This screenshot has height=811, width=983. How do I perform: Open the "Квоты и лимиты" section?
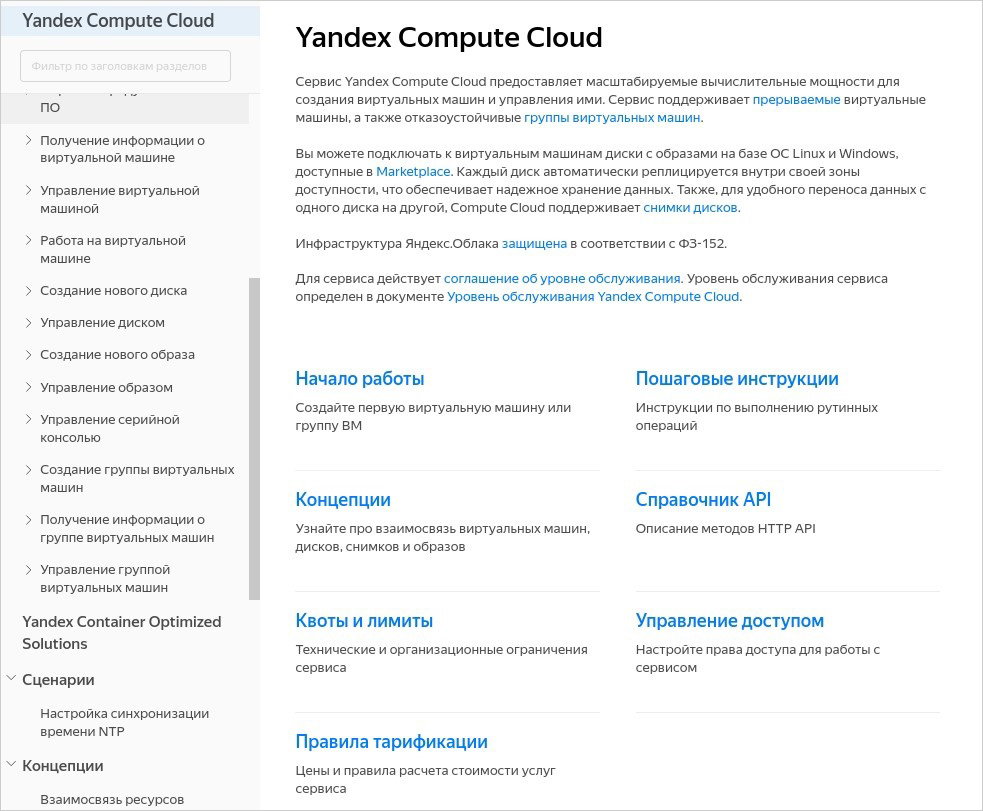(364, 621)
